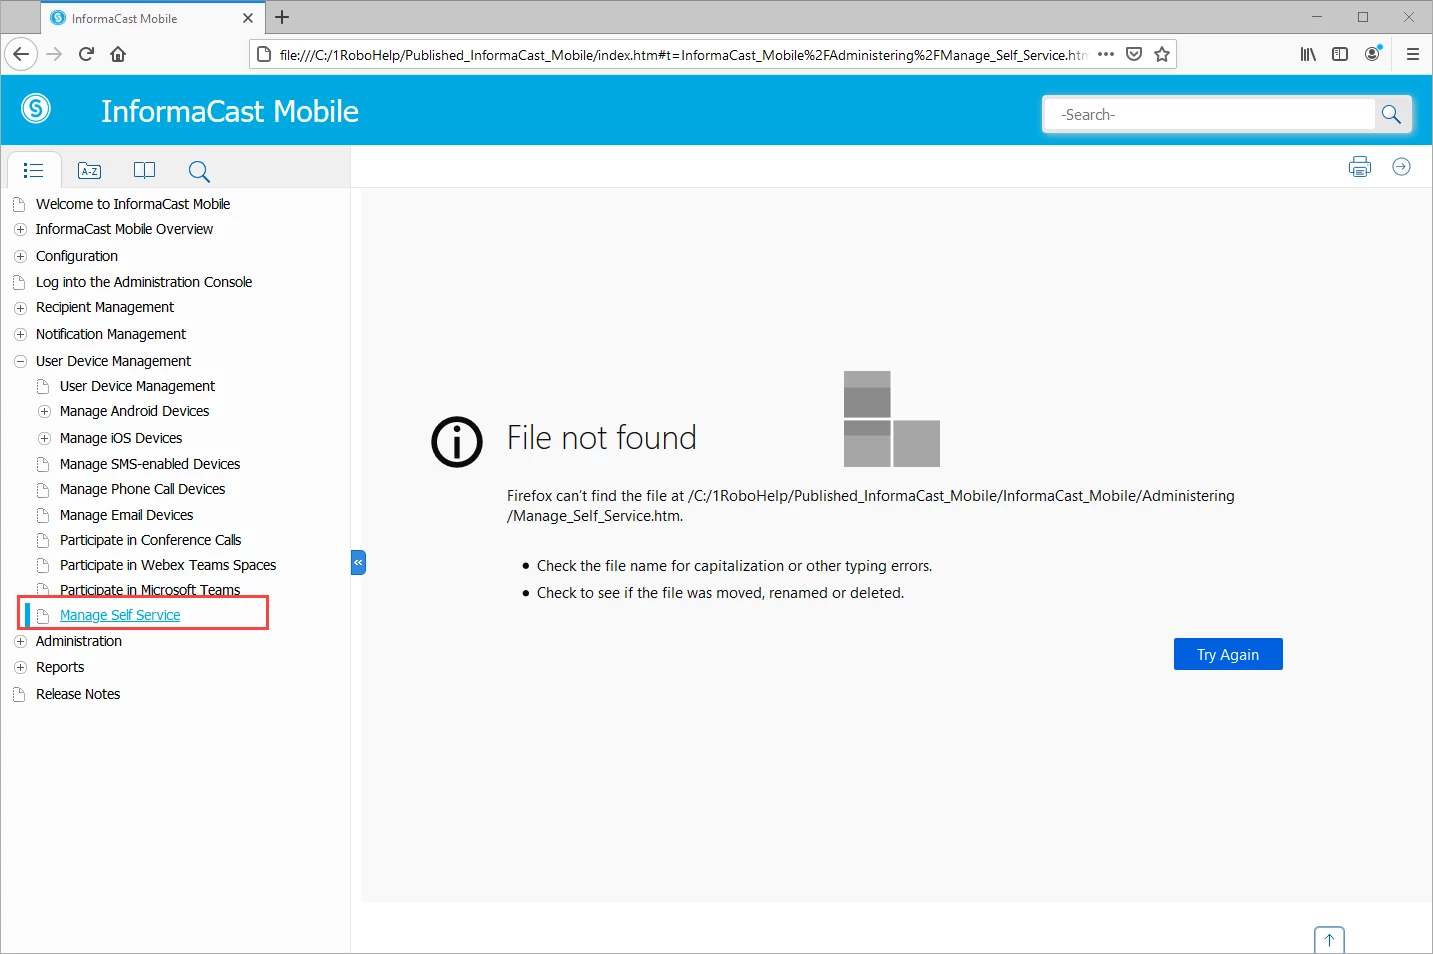Minimize the Firefox window
The width and height of the screenshot is (1433, 954).
[1317, 17]
